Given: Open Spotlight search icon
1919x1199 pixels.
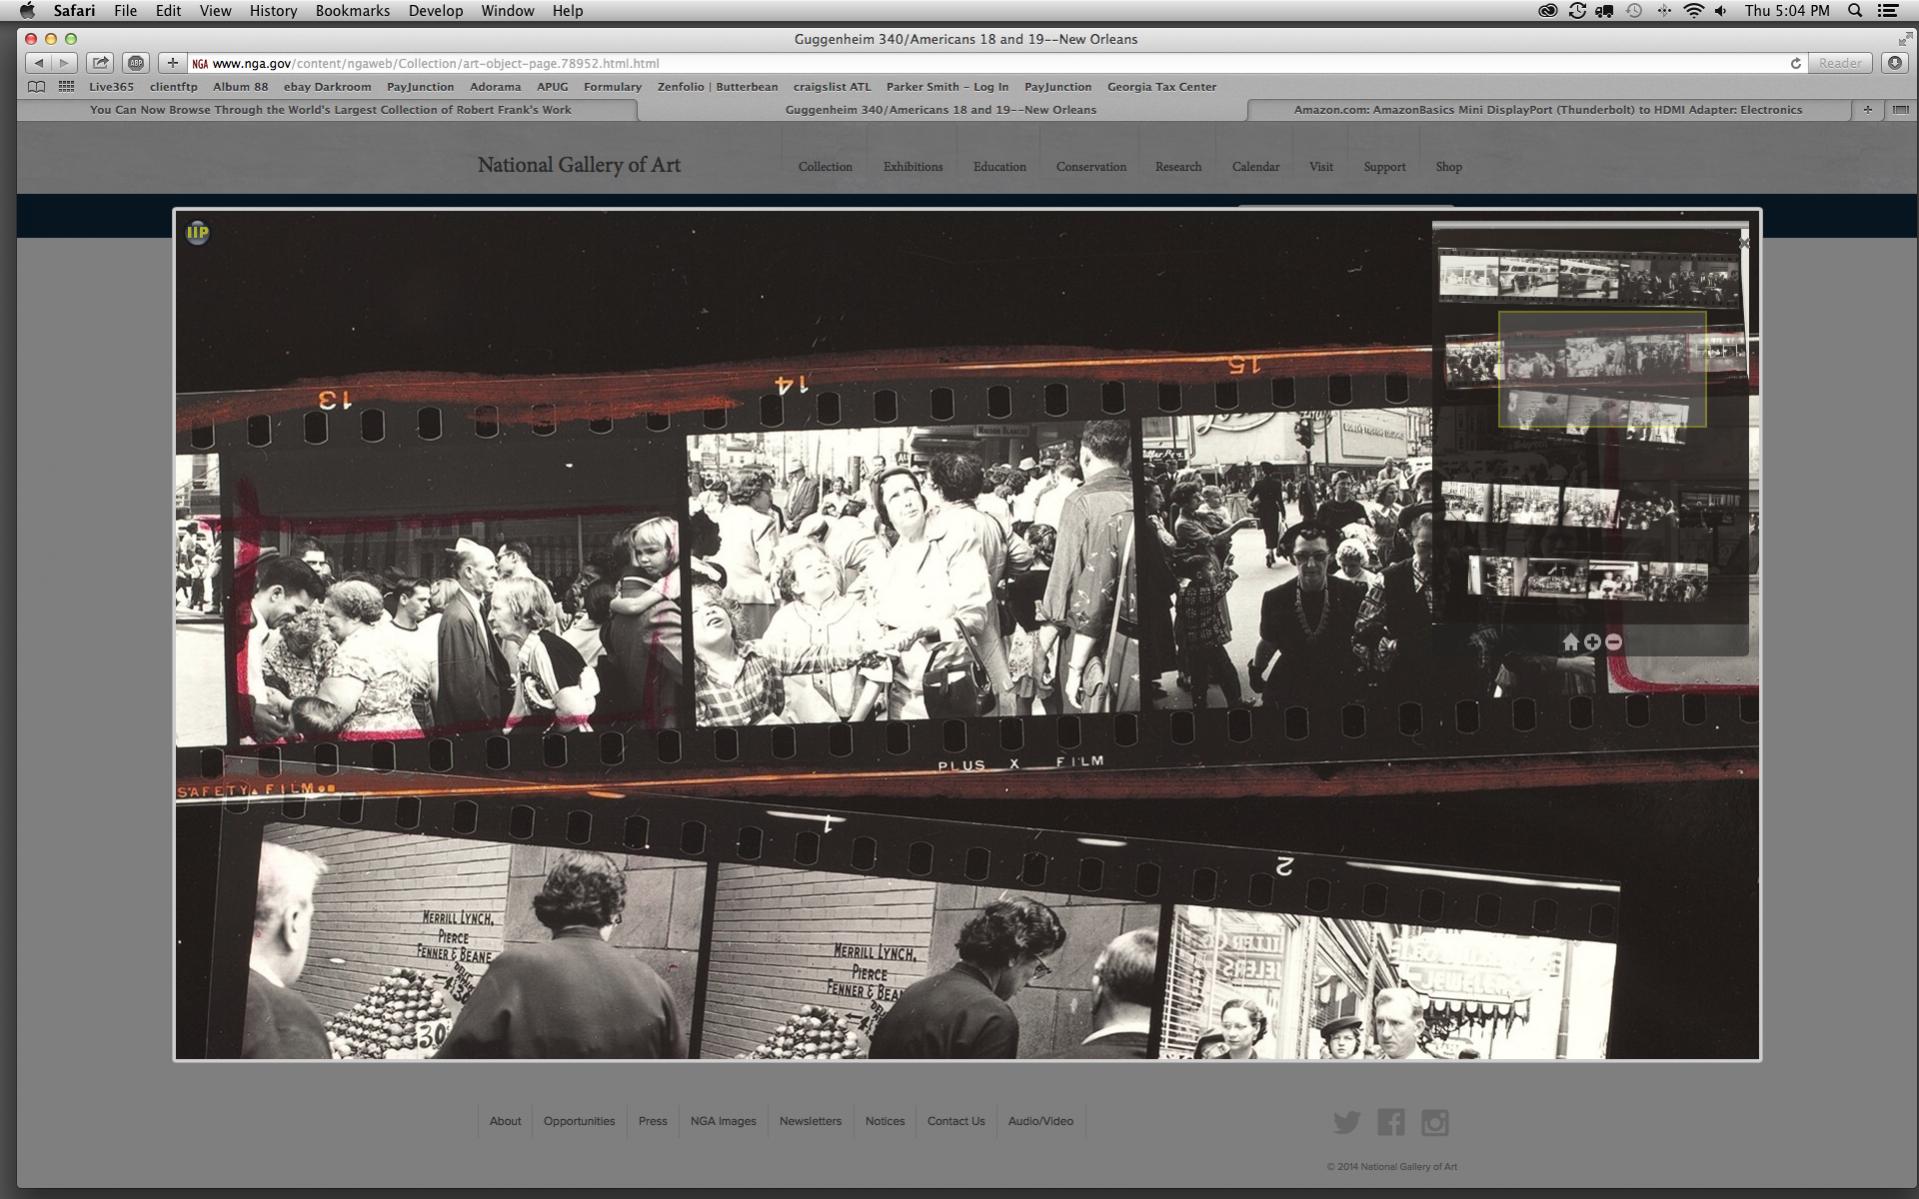Looking at the screenshot, I should point(1855,11).
